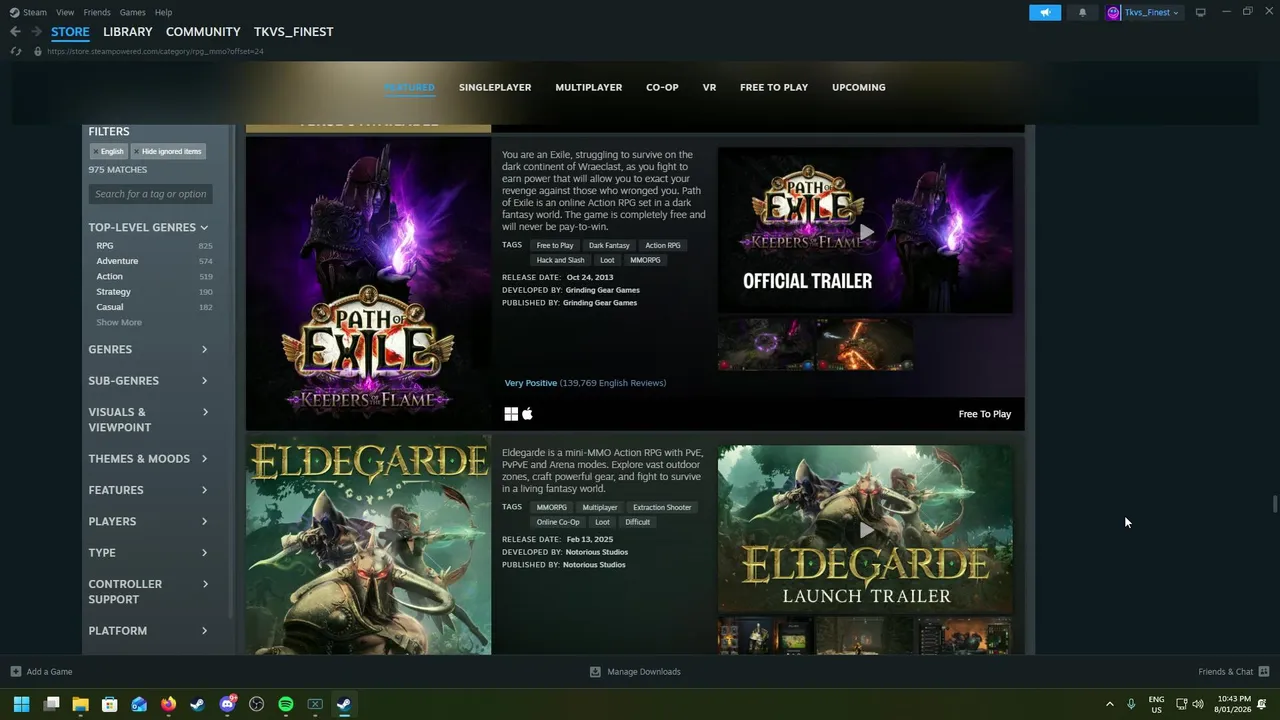Screen dimensions: 1280x720
Task: Click Apple platform icon on Path of Exile
Action: point(528,414)
